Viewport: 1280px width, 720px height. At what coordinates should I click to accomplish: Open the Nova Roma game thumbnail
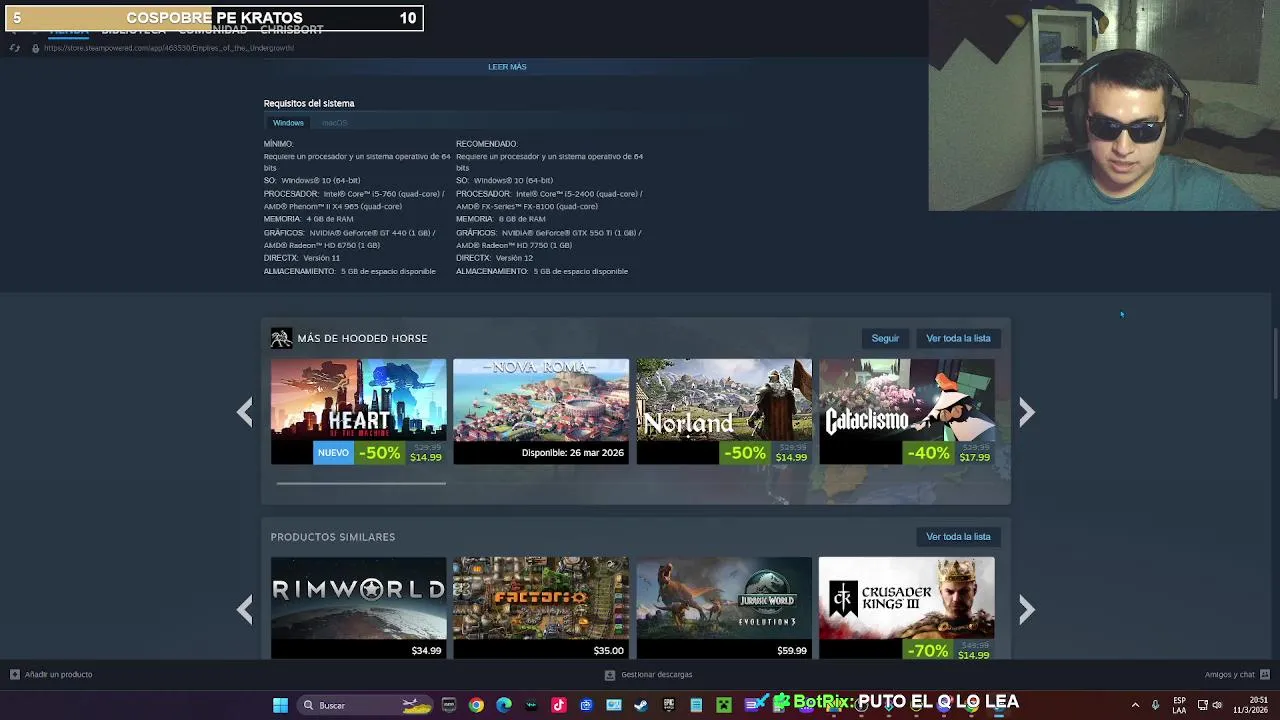[541, 400]
